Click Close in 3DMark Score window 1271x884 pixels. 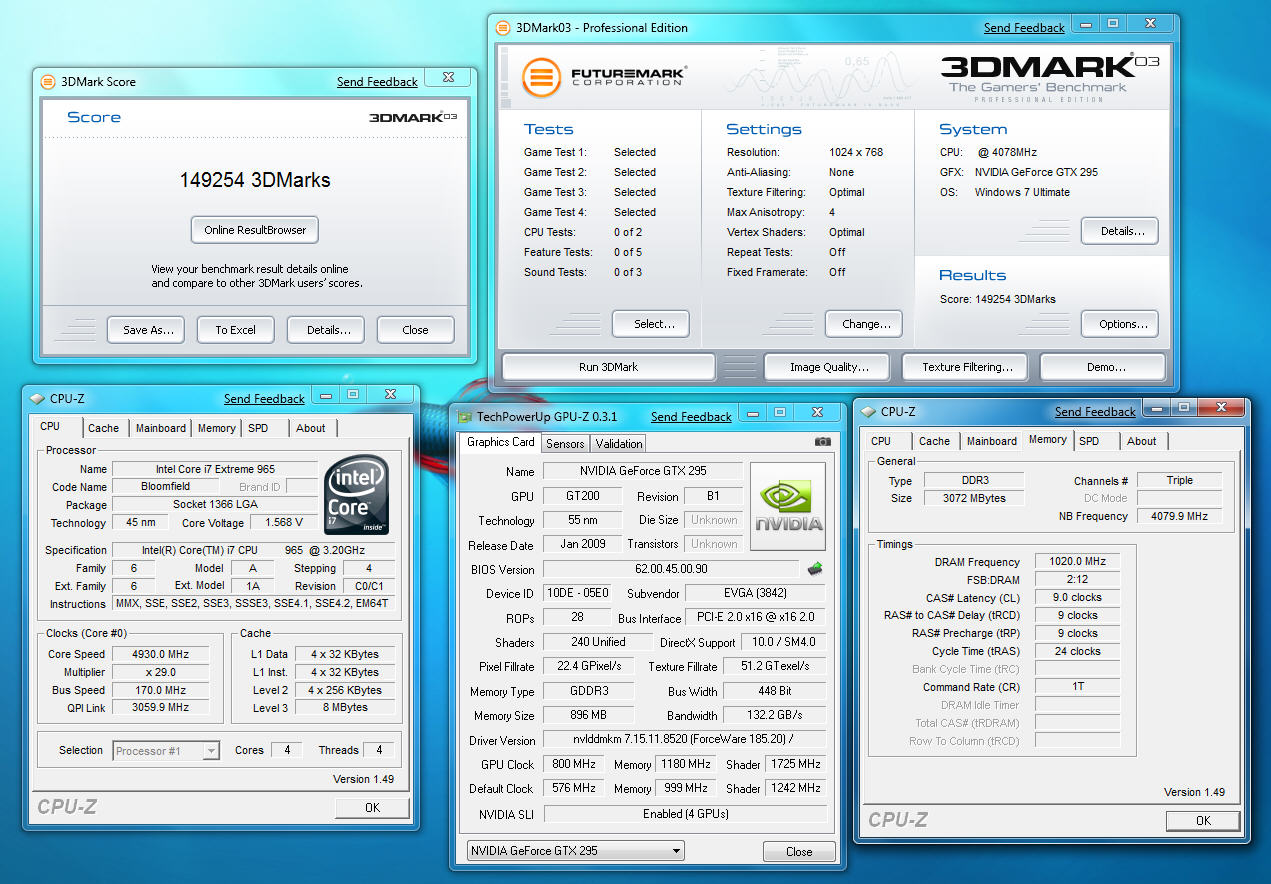tap(416, 330)
